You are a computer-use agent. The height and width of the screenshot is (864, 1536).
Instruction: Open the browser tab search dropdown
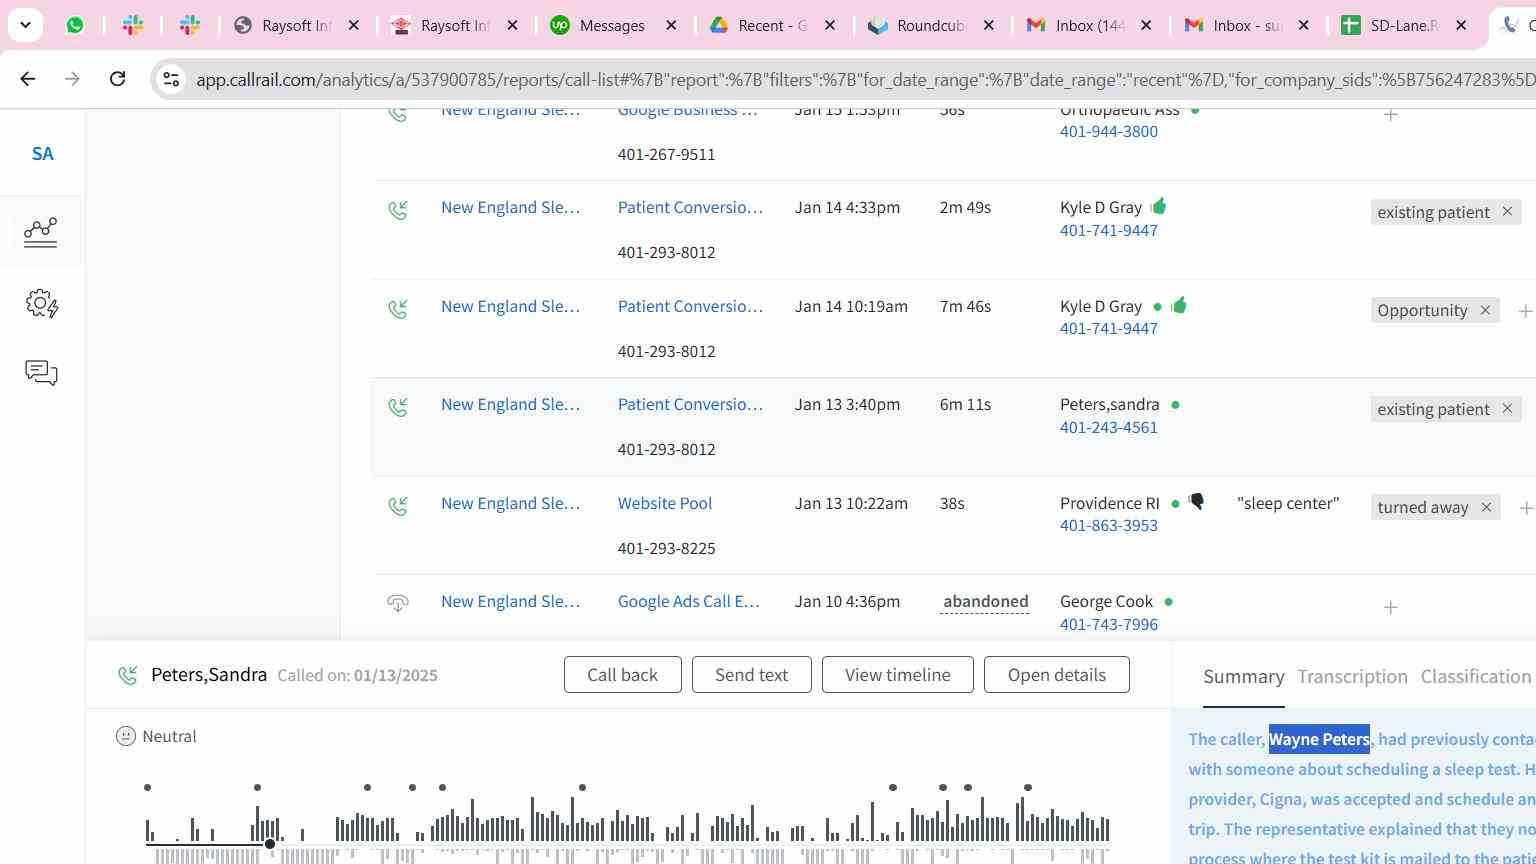pos(25,25)
